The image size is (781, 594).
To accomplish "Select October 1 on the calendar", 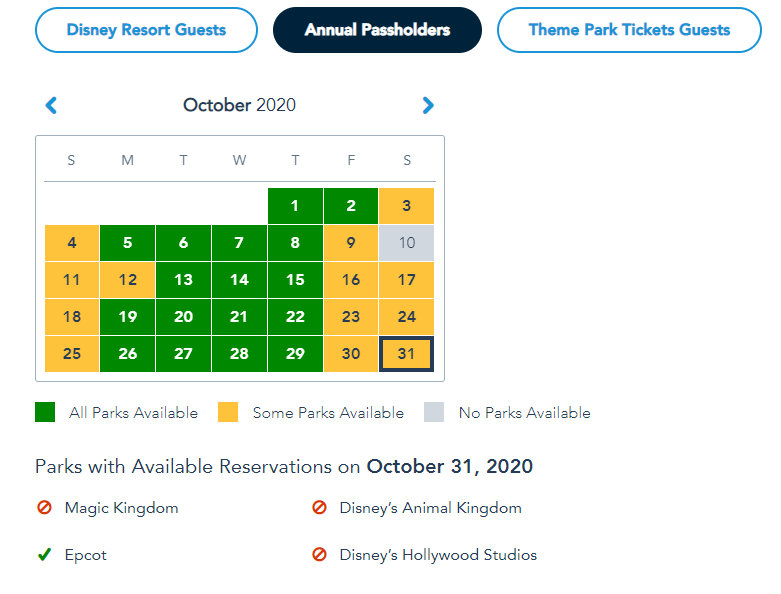I will 295,206.
